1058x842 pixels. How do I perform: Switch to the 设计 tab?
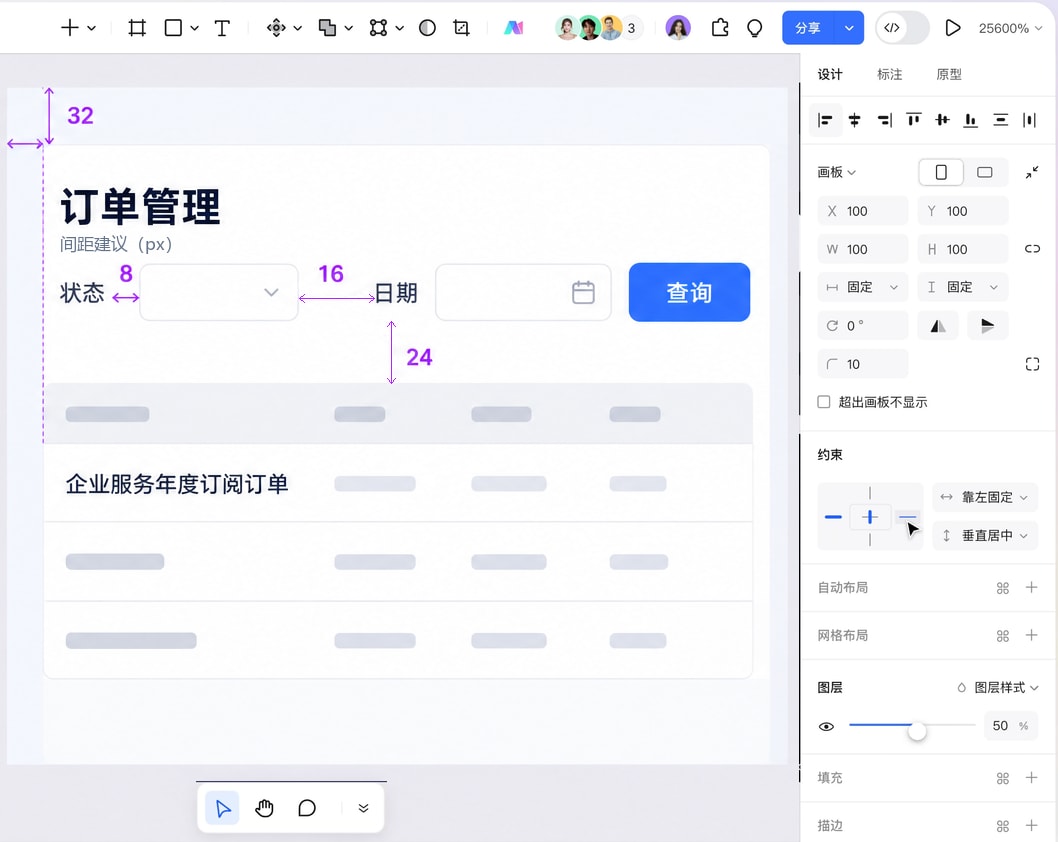830,74
